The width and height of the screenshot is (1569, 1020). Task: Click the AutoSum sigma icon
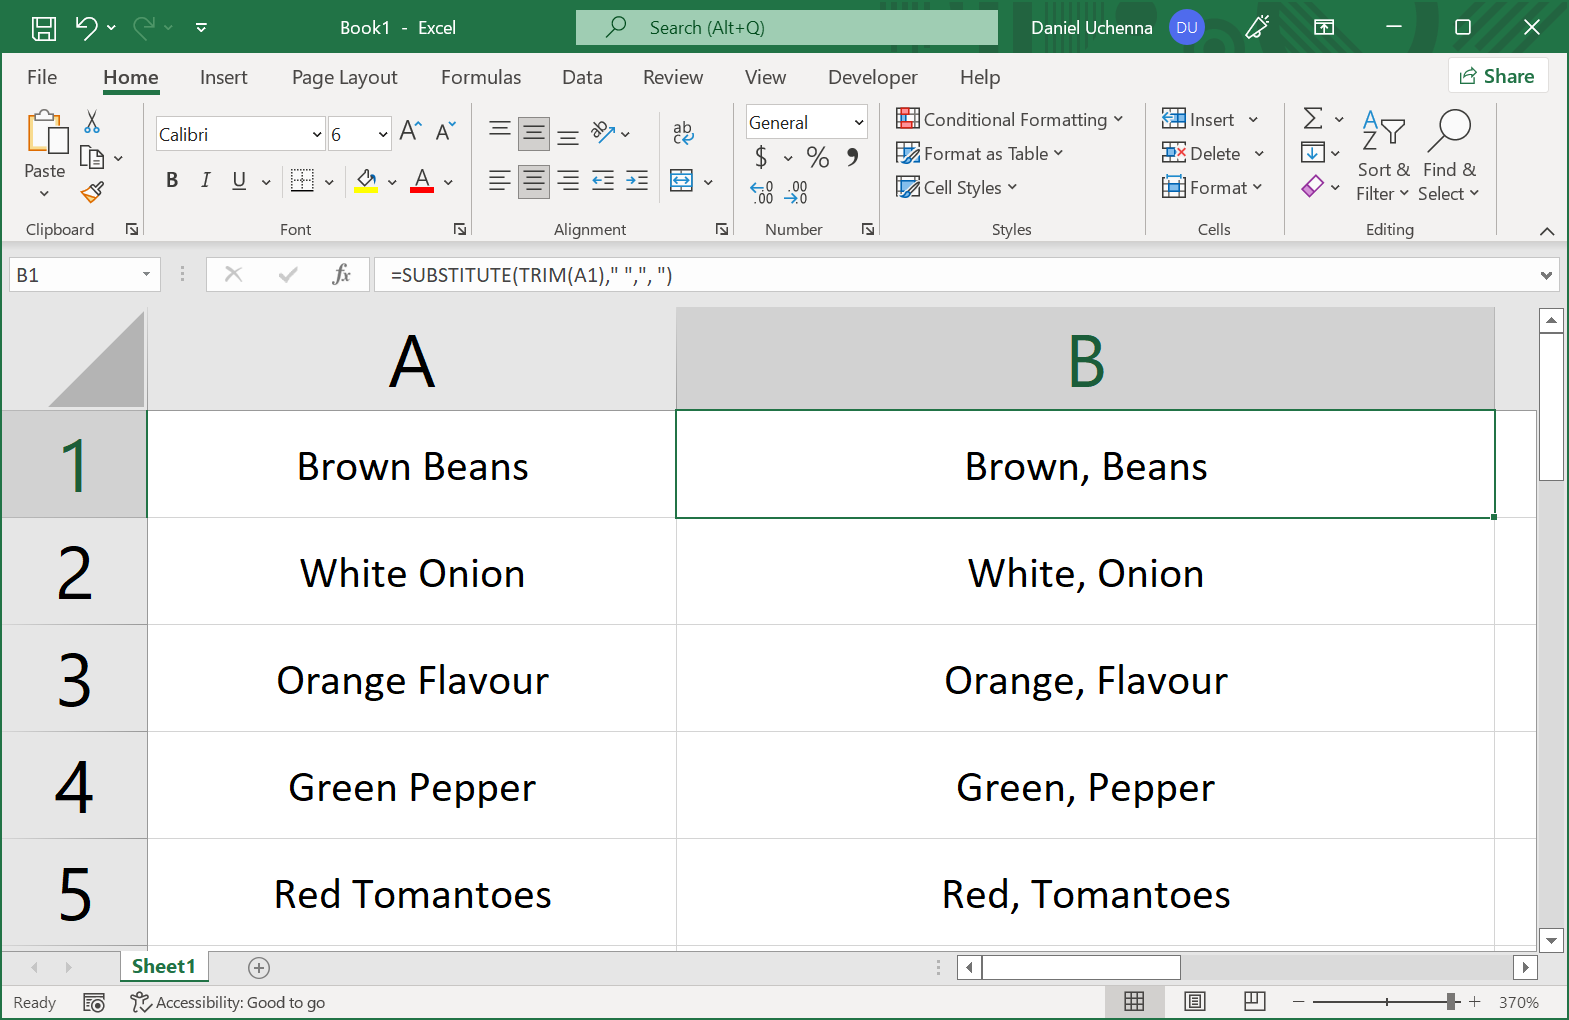coord(1313,119)
